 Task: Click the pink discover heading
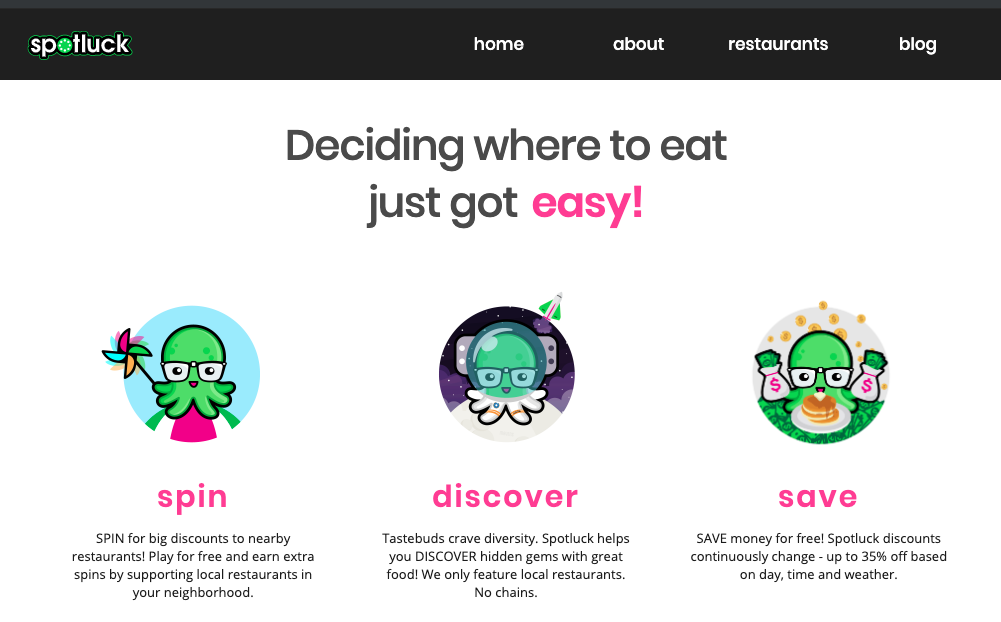point(506,496)
